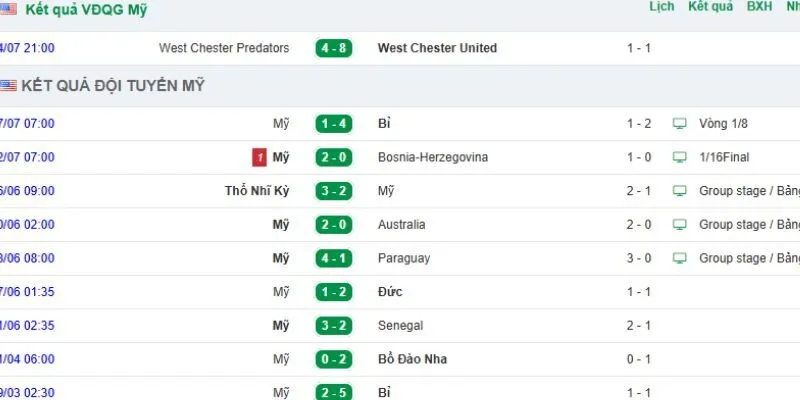Open the Bồ Đào Nha team link
Image resolution: width=800 pixels, height=400 pixels.
coord(412,359)
